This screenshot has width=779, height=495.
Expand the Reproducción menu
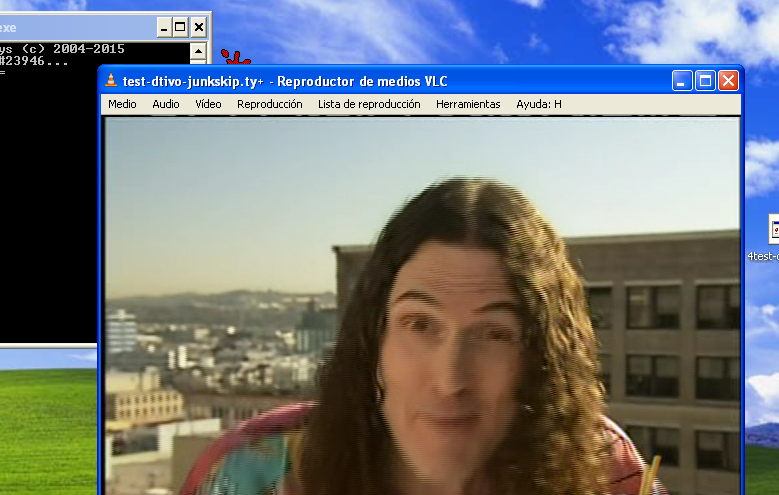(x=269, y=104)
